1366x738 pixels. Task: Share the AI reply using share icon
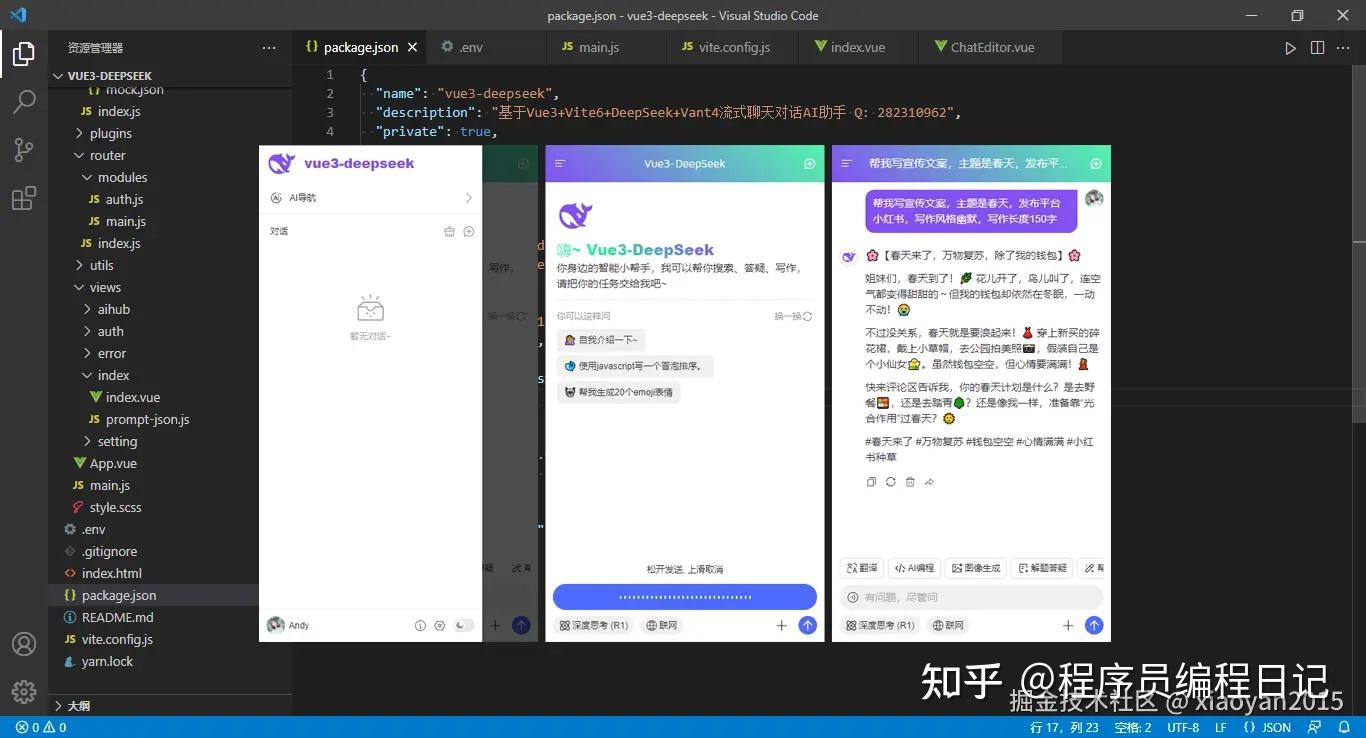point(929,482)
